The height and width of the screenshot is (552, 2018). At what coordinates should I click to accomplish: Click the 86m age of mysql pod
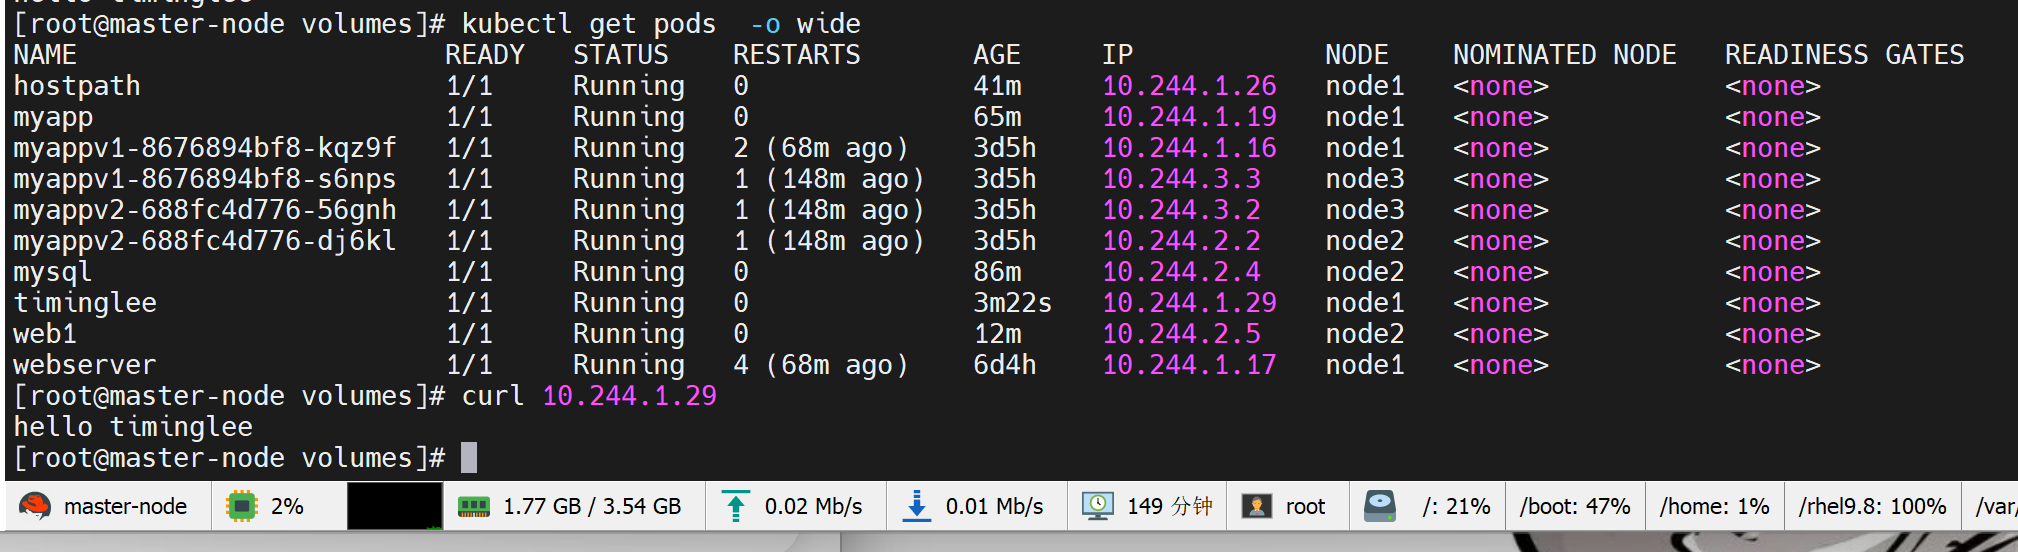997,272
